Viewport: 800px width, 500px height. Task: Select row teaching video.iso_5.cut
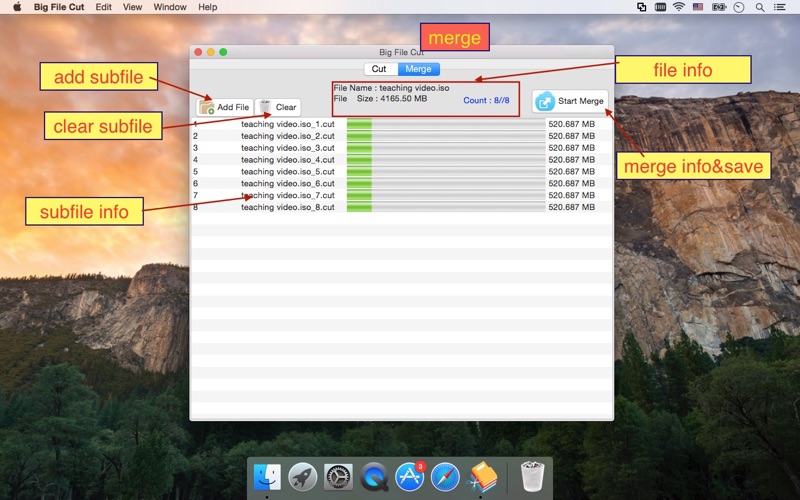tap(401, 171)
